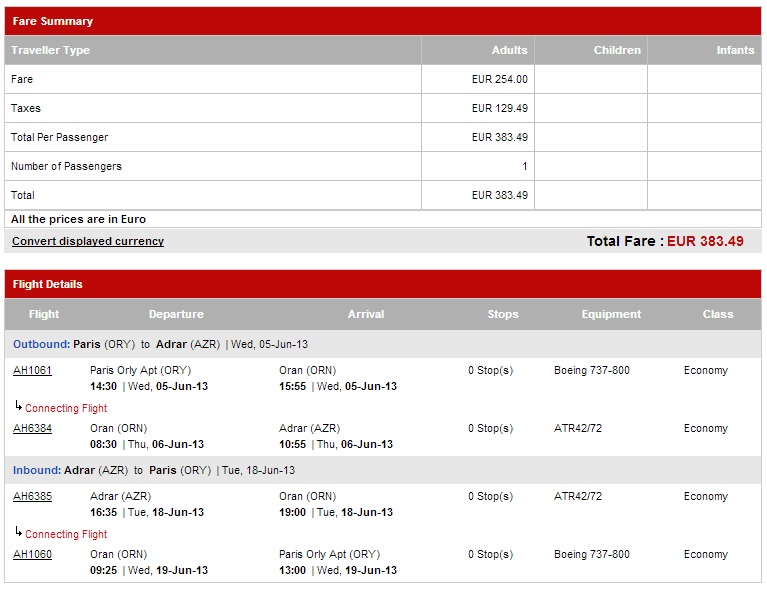
Task: Click the Equipment column header
Action: [611, 314]
